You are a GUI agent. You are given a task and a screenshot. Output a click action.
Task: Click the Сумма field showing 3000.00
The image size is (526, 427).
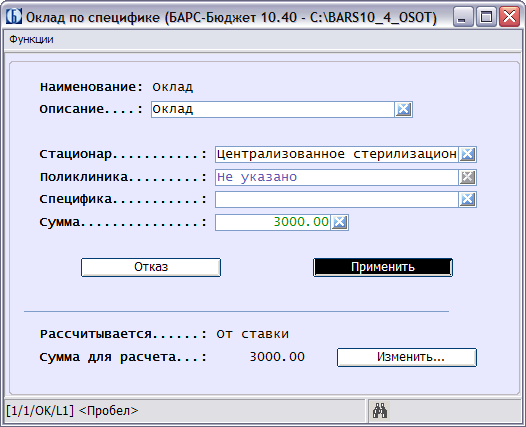point(273,222)
